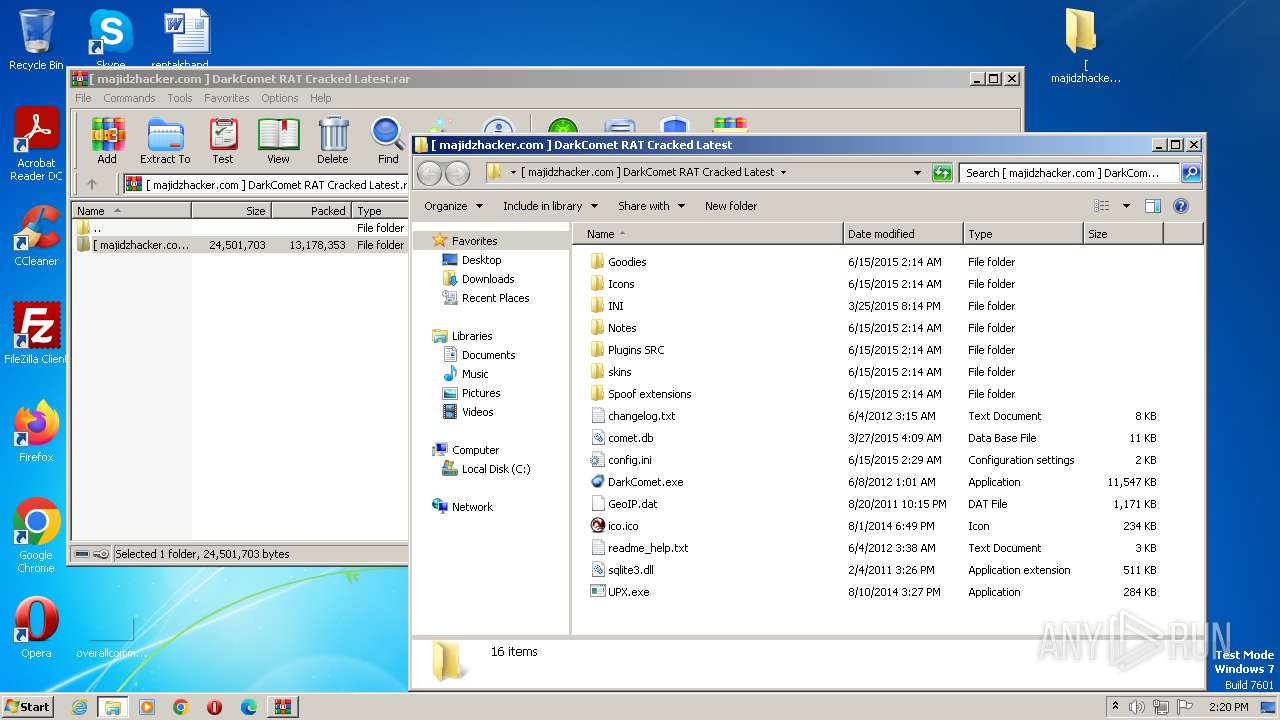1280x720 pixels.
Task: Click the Explorer search magnifier icon
Action: pyautogui.click(x=1190, y=172)
